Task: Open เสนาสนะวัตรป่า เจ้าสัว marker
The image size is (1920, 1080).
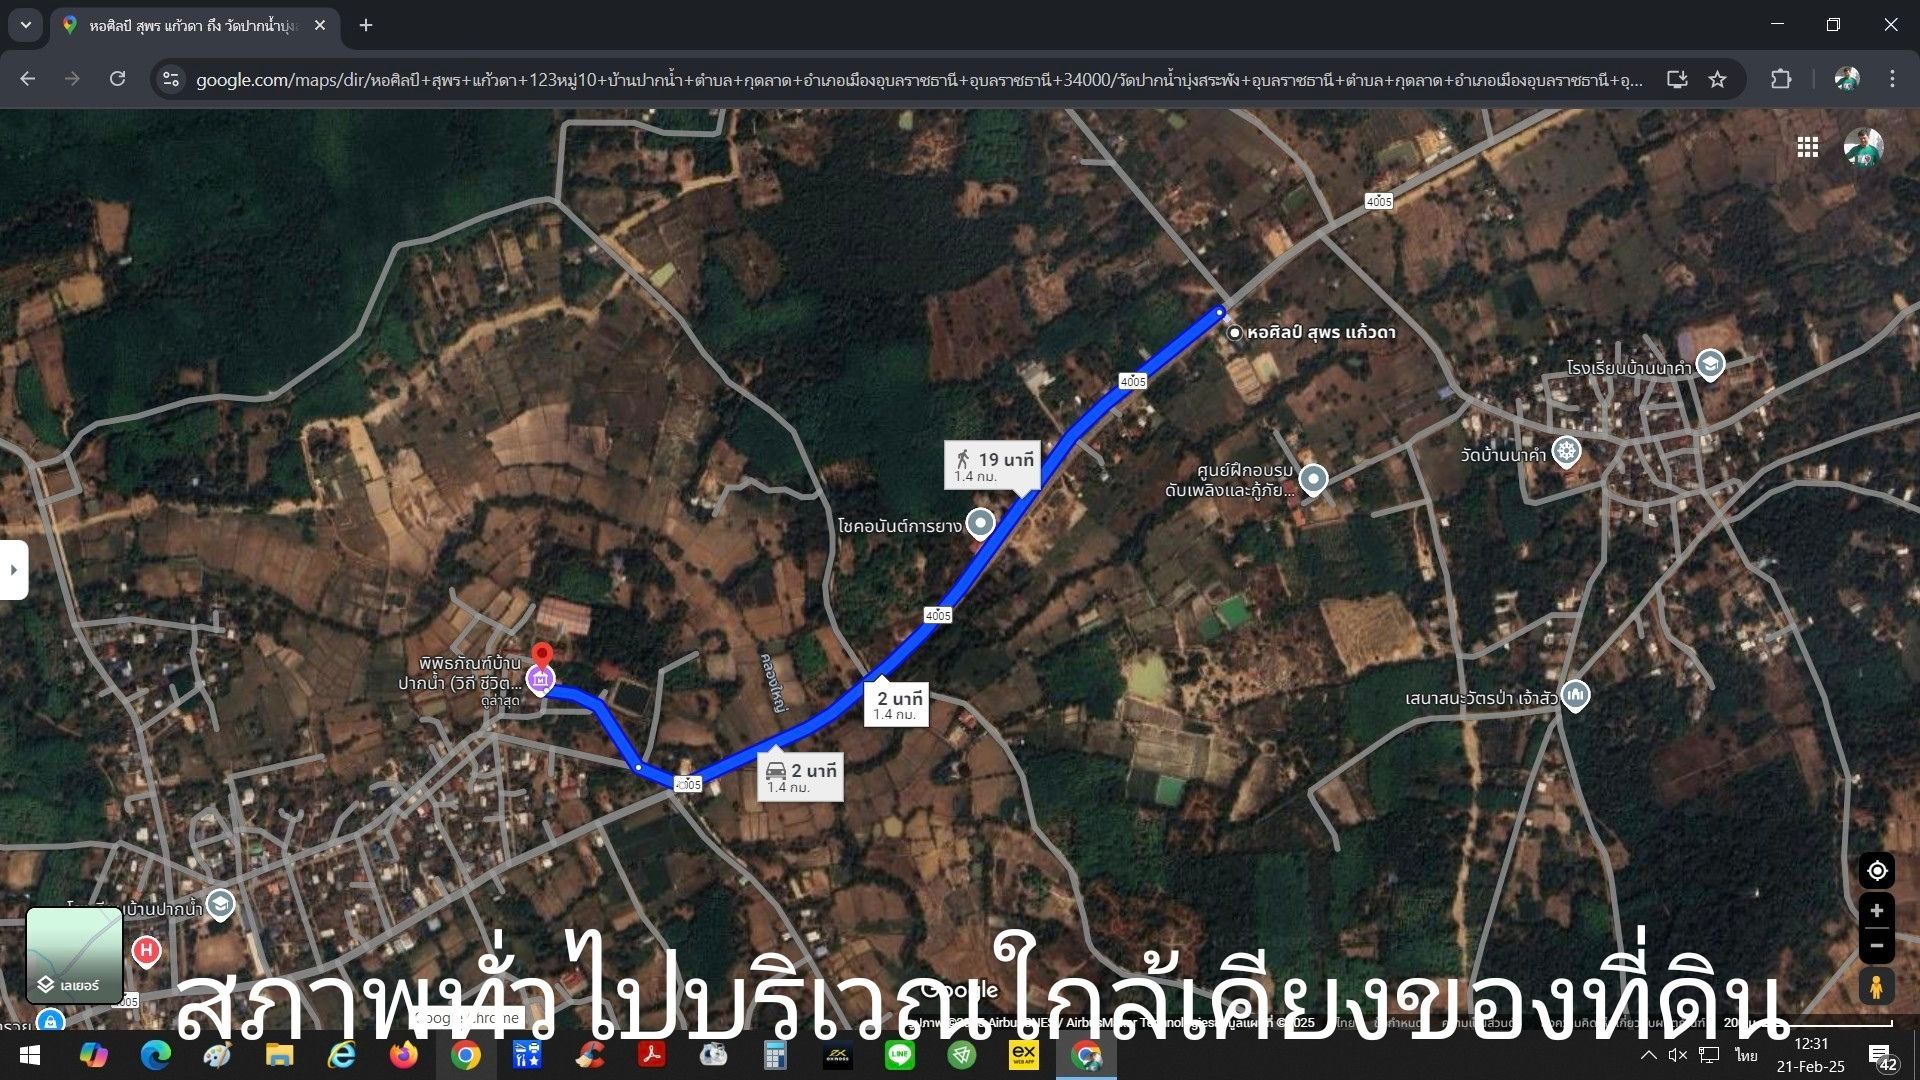Action: 1575,694
